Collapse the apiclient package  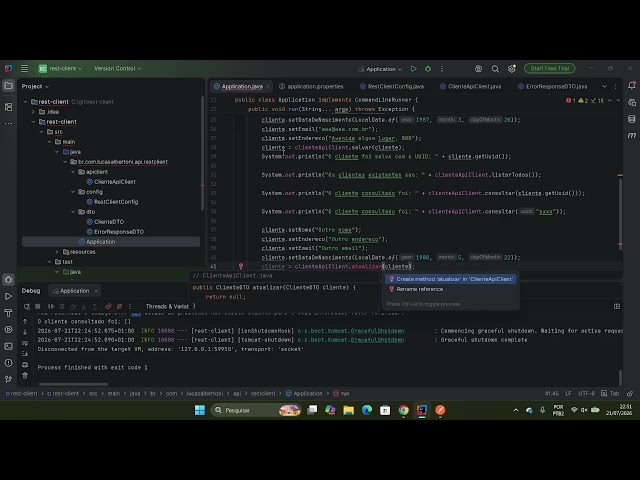[73, 172]
